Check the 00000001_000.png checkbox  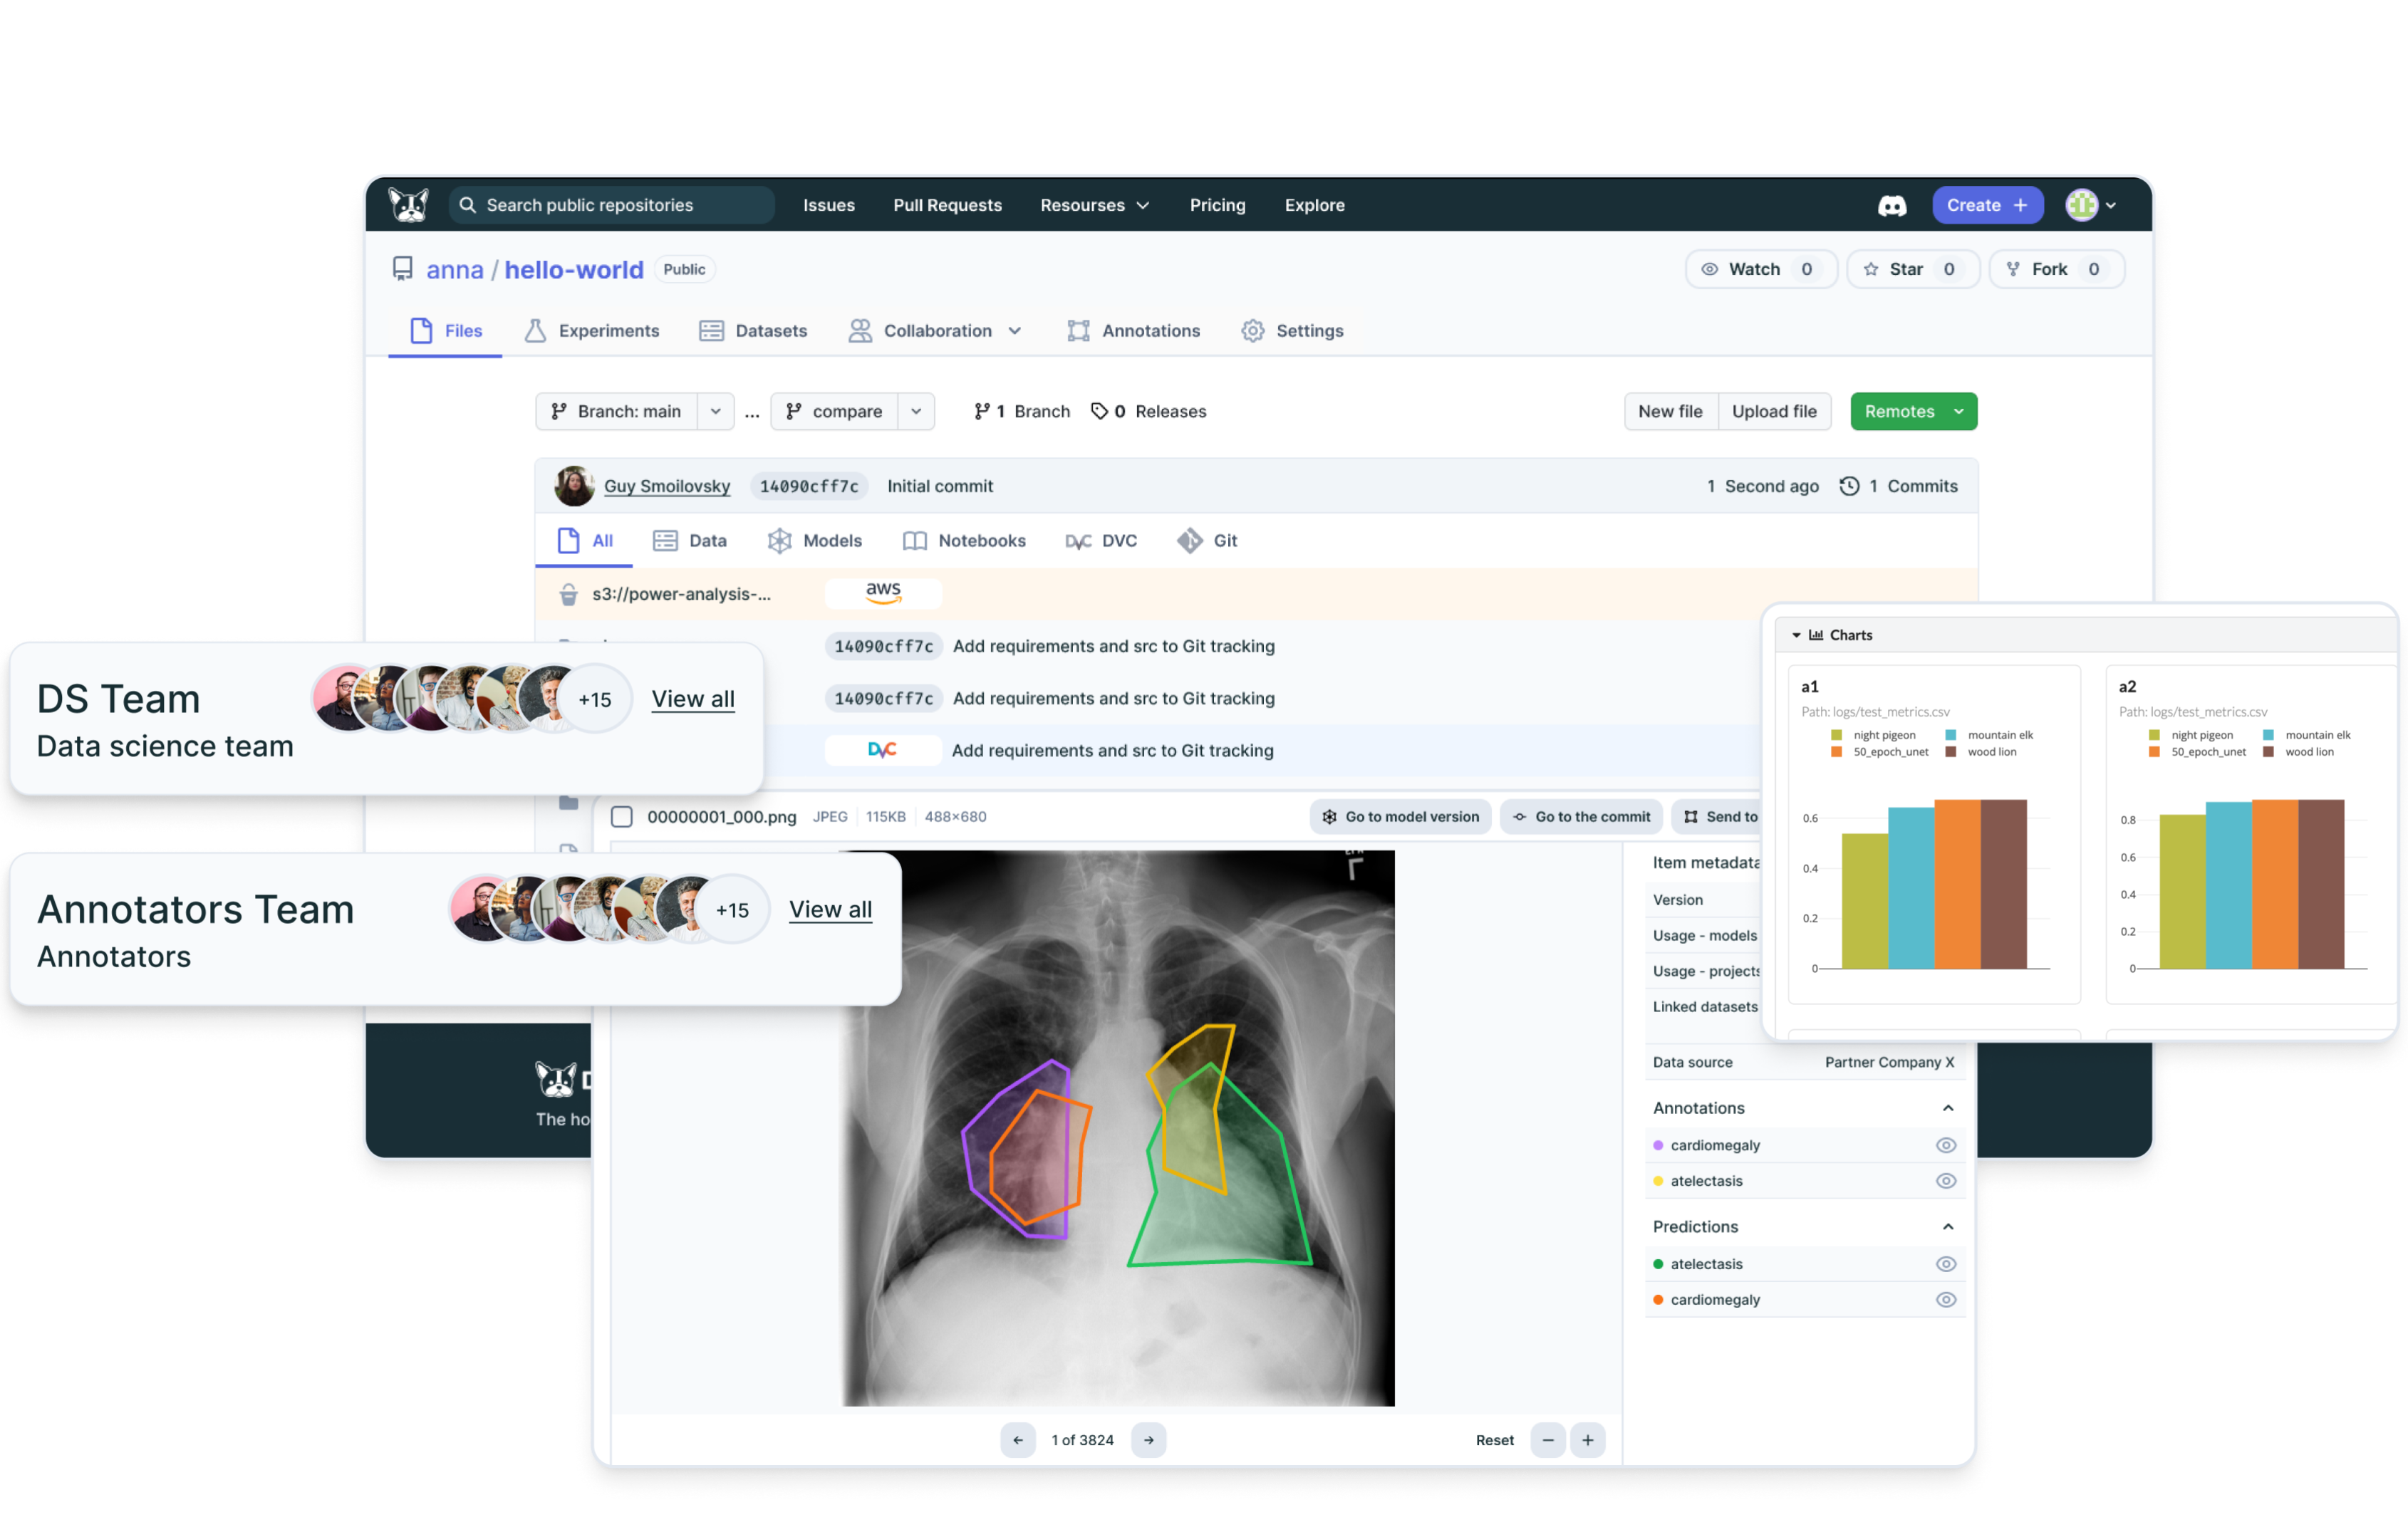[622, 817]
